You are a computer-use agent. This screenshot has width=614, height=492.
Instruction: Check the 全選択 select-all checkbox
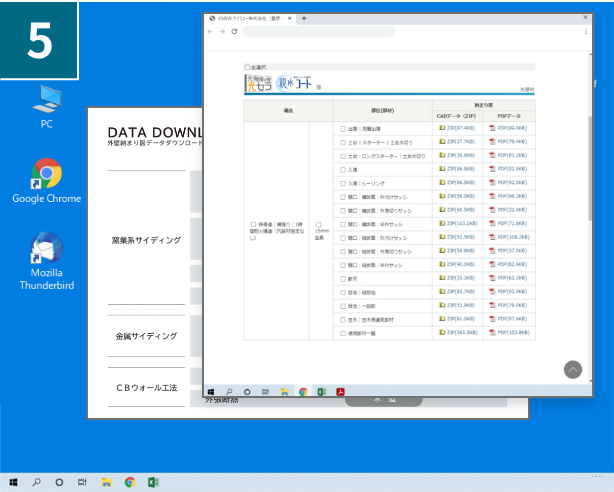247,67
